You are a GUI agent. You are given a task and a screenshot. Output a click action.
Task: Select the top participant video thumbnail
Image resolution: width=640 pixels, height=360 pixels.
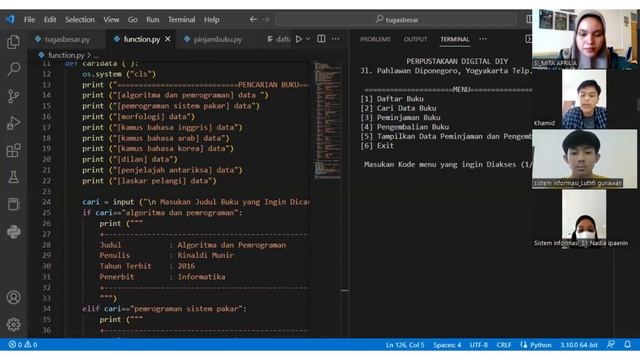pyautogui.click(x=584, y=39)
